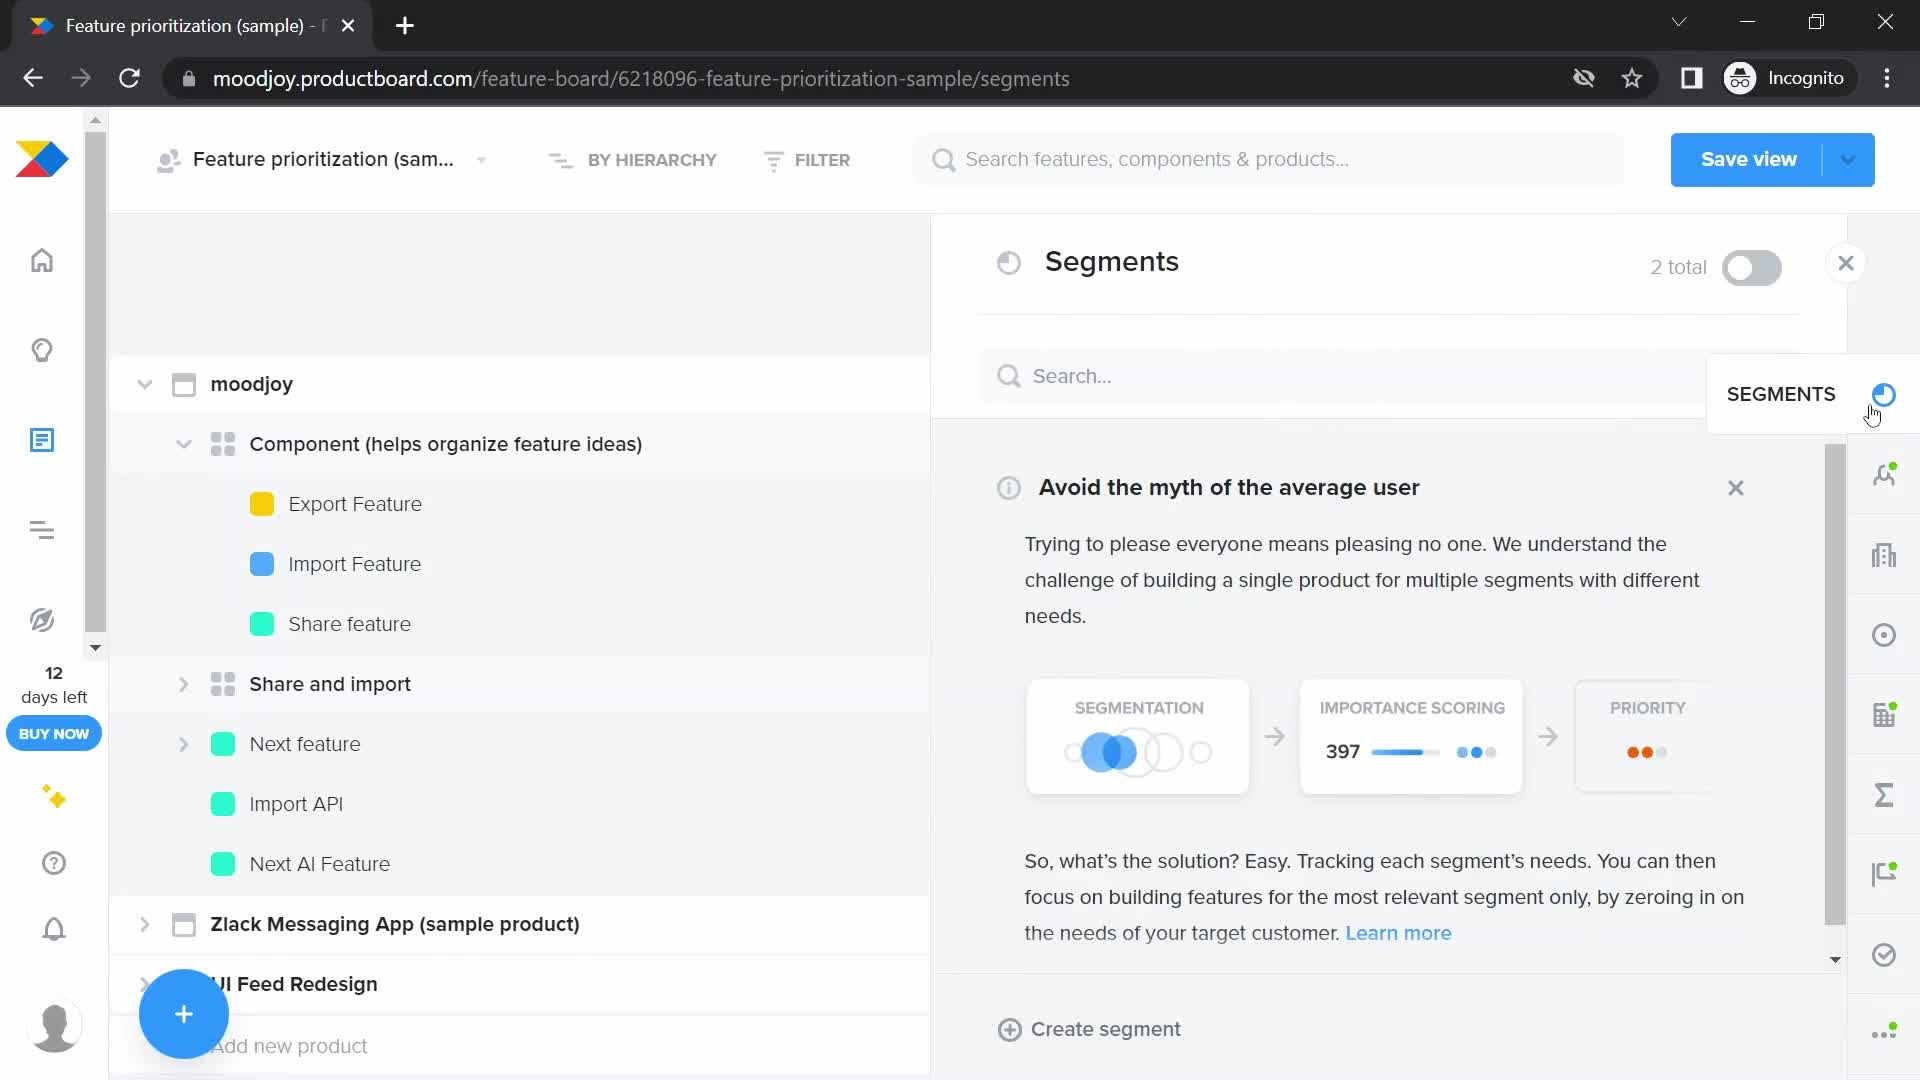Open the board name dropdown caret

pyautogui.click(x=482, y=160)
